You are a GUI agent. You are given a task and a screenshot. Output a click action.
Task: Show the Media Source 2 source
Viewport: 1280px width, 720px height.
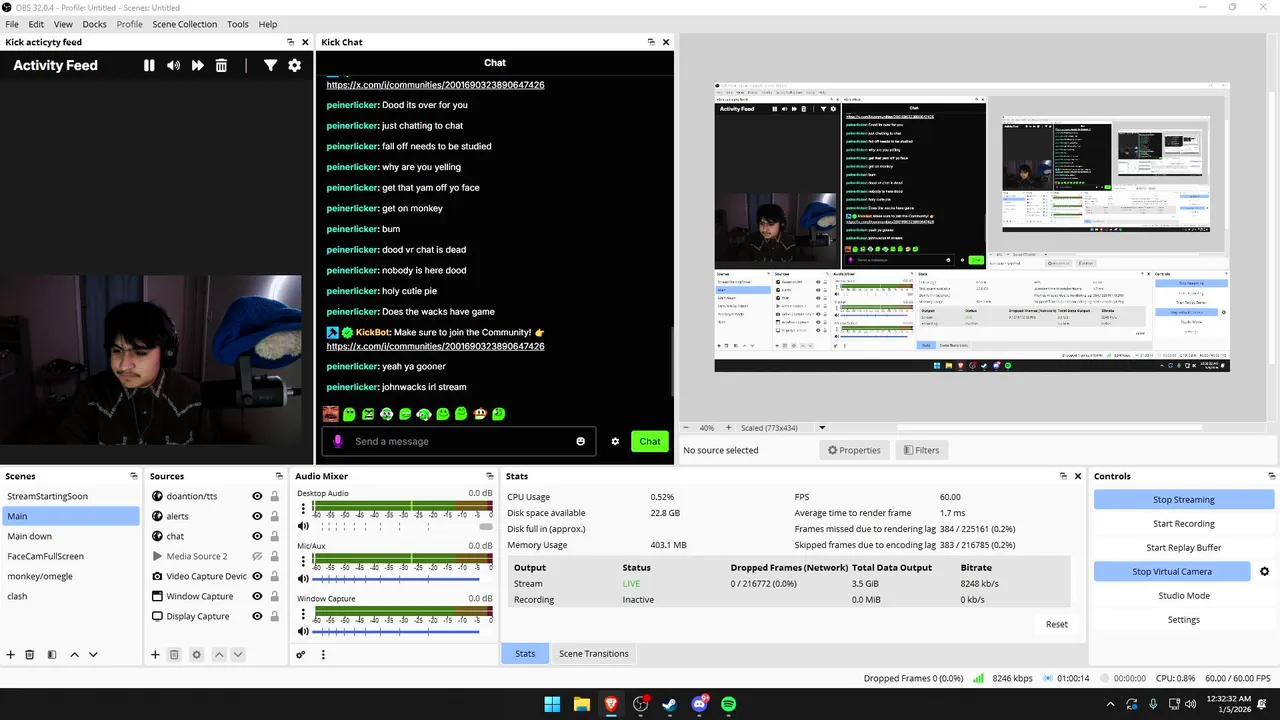[x=257, y=556]
